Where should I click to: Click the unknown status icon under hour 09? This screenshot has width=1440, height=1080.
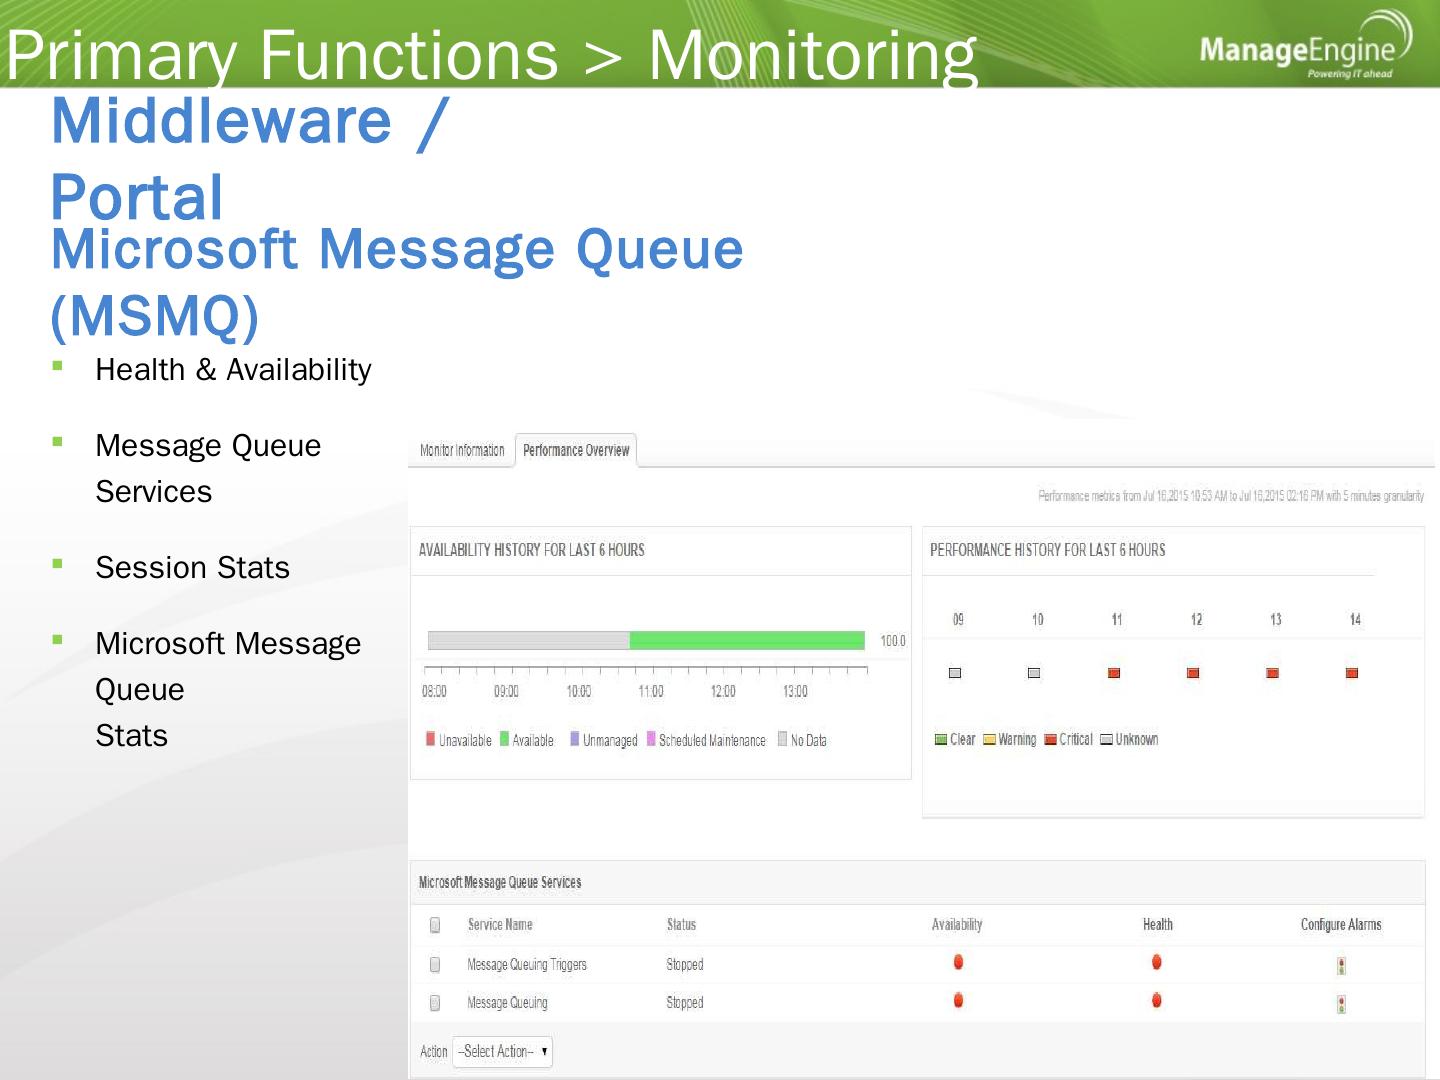(955, 673)
